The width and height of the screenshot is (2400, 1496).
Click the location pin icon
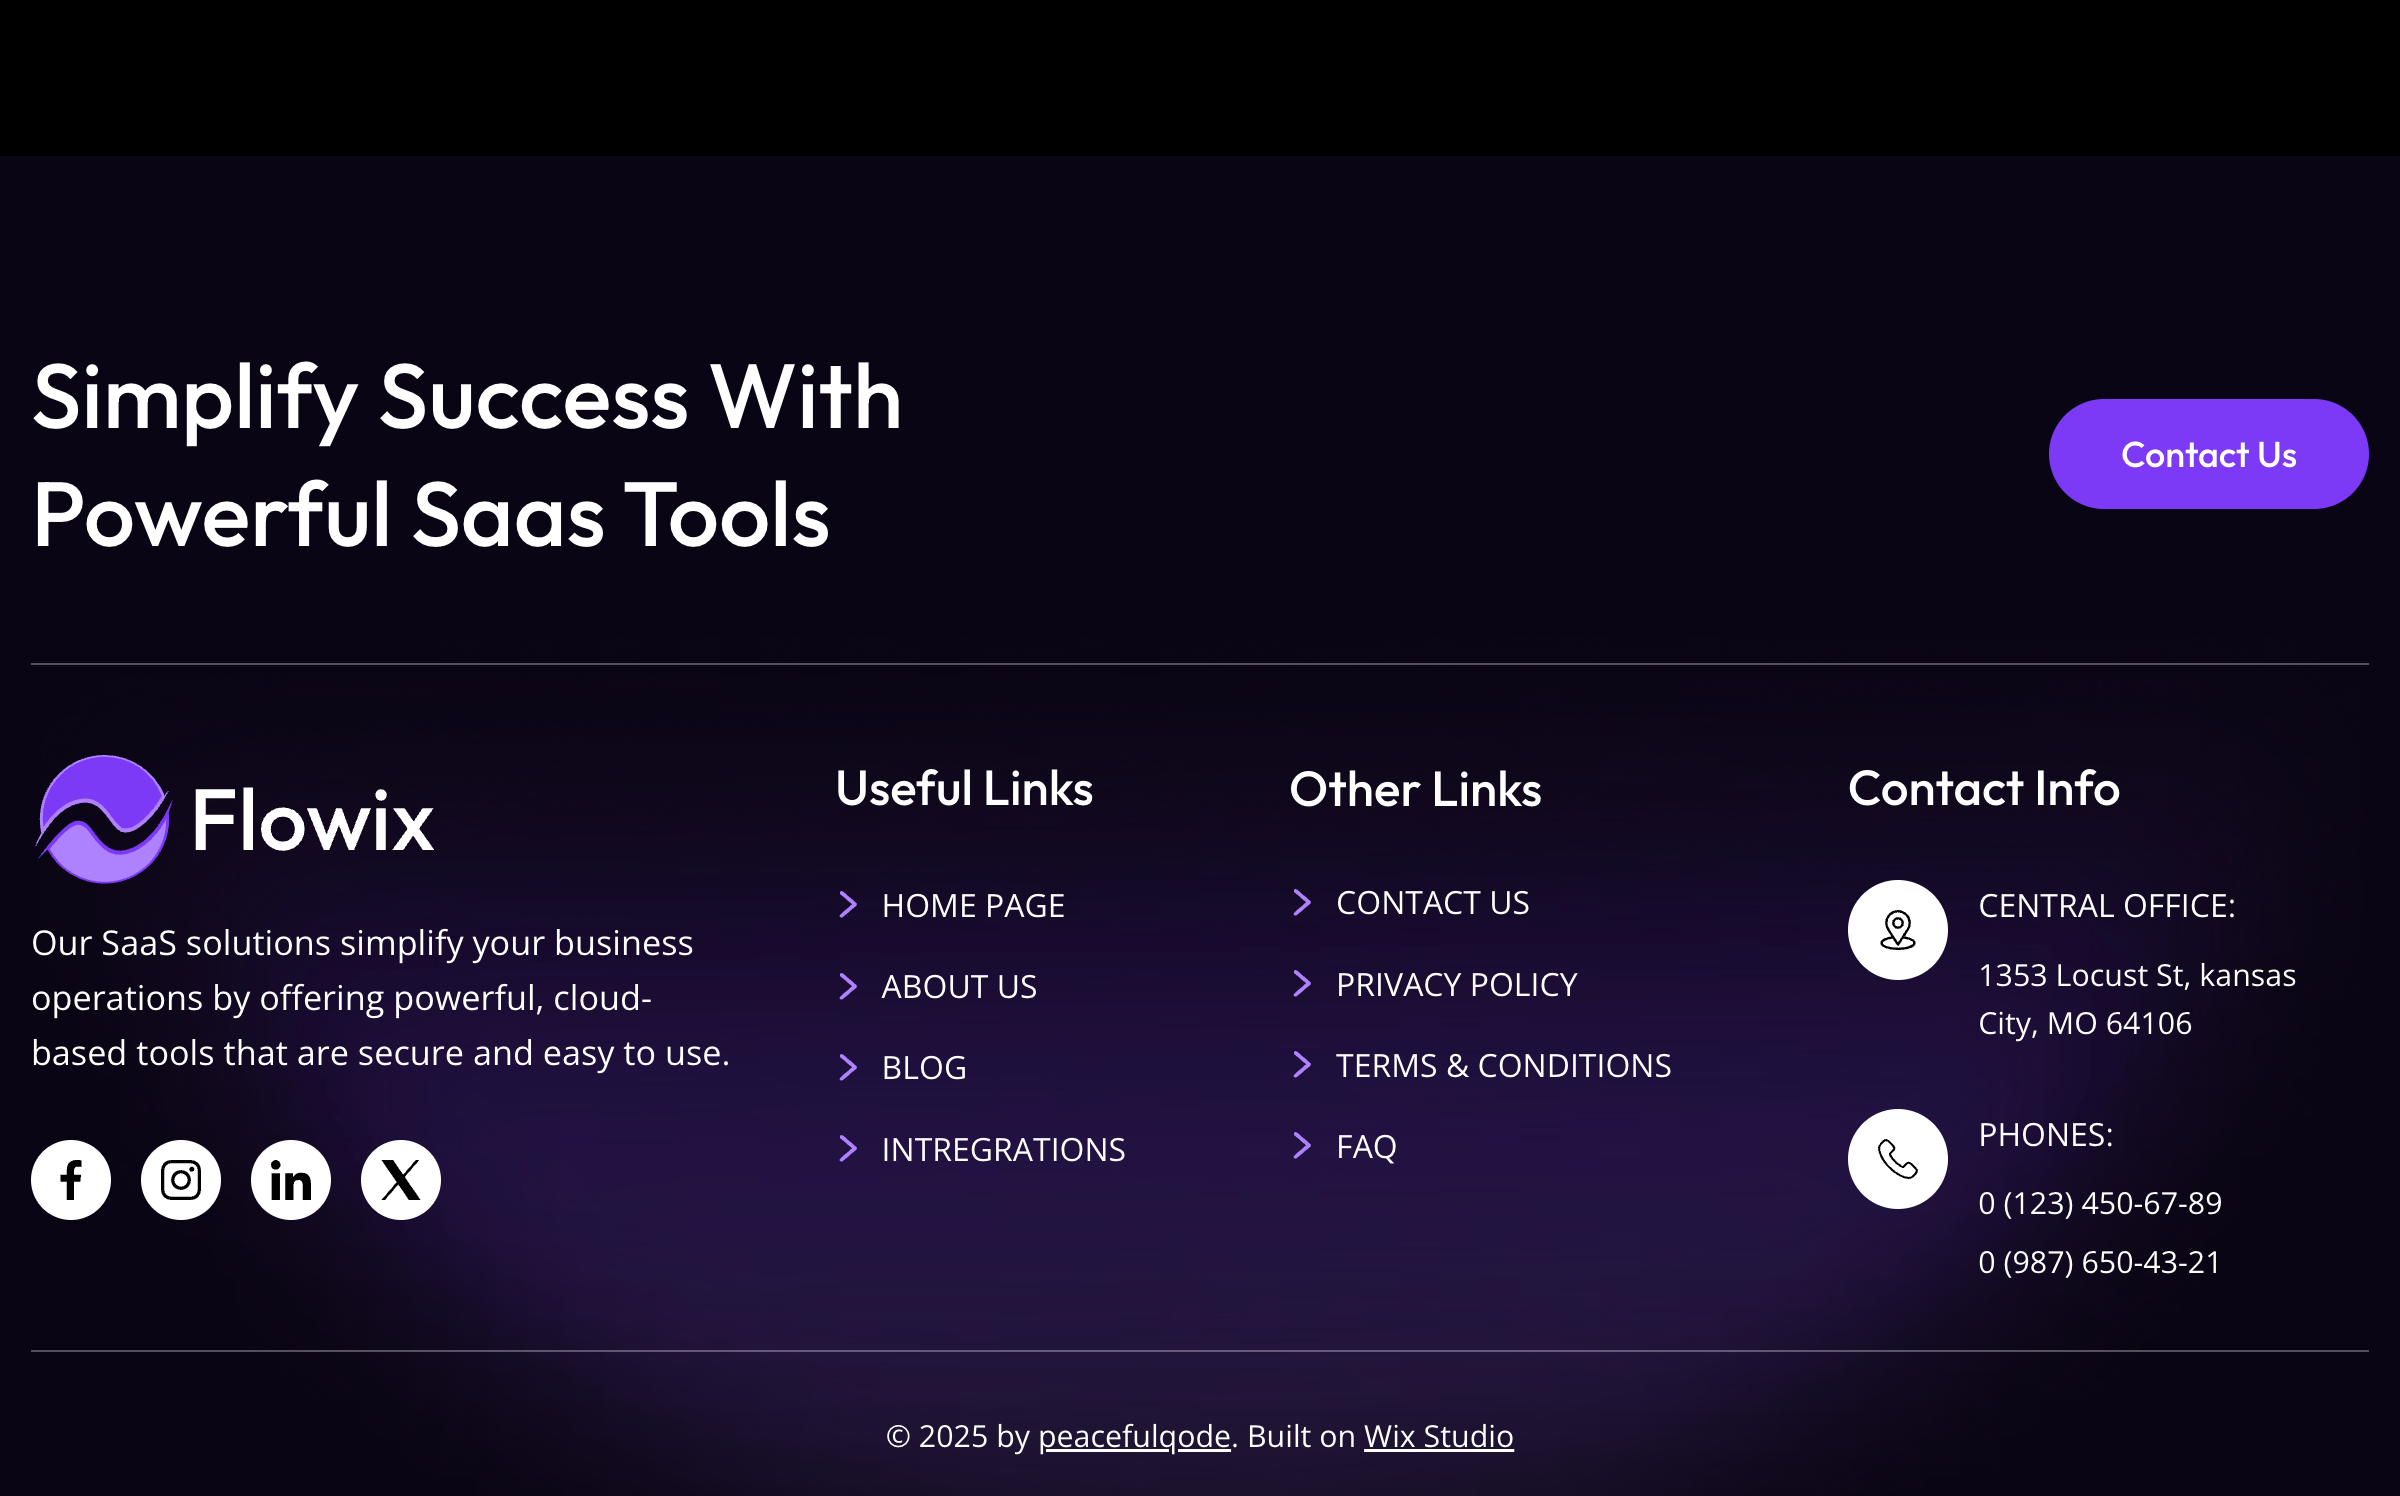1898,930
